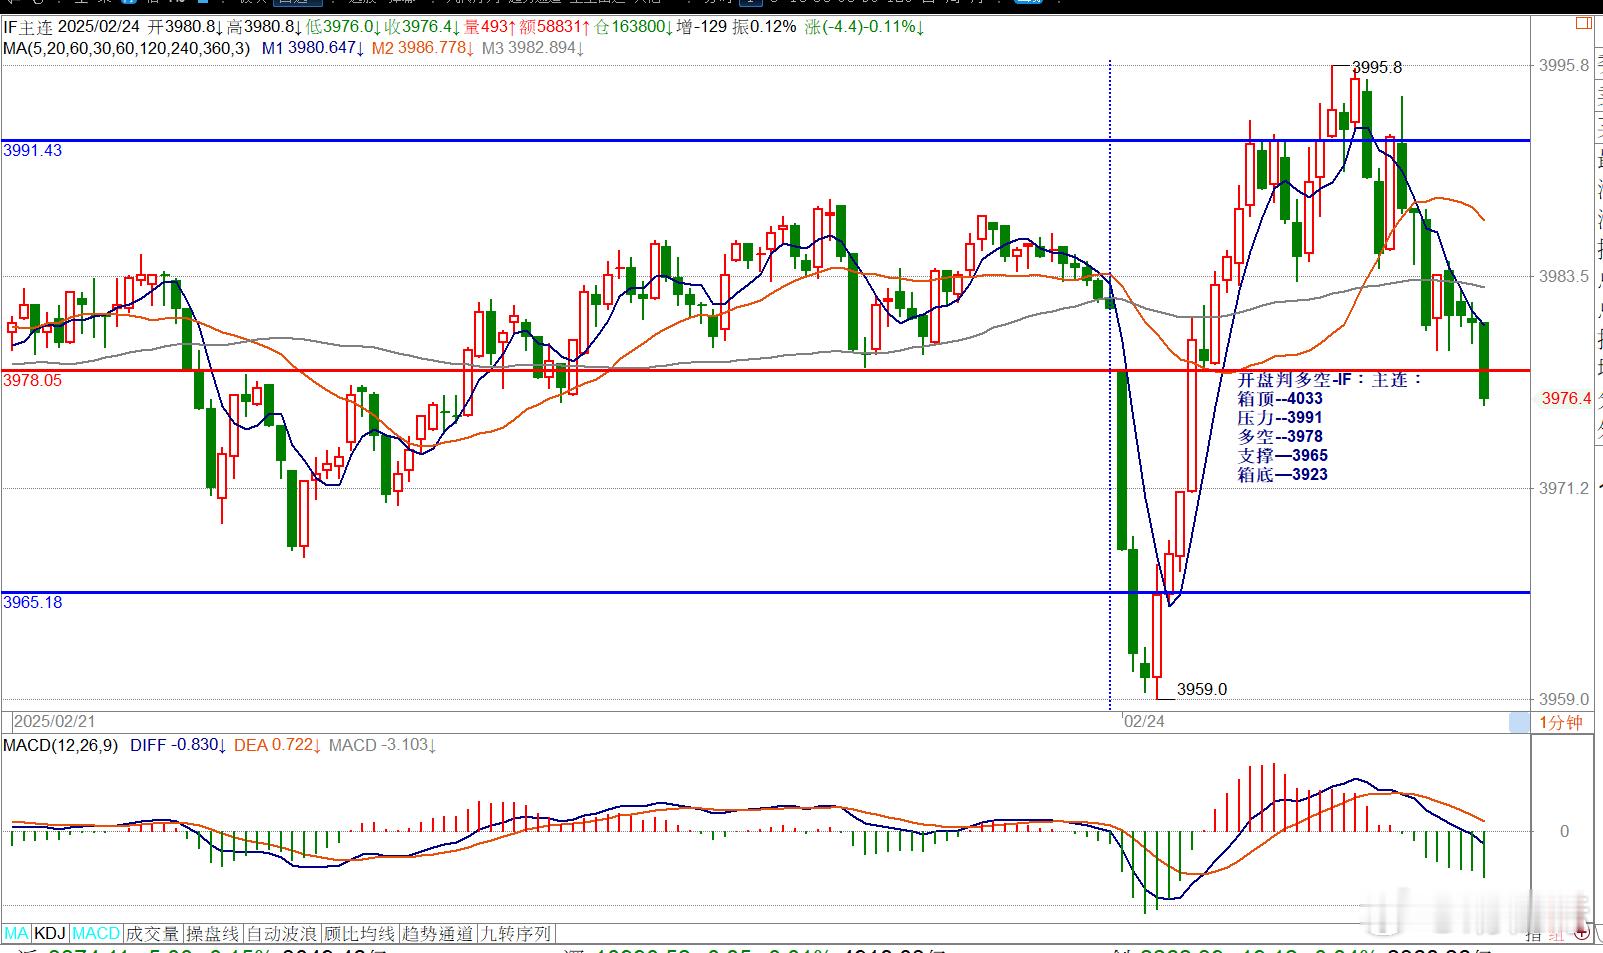The width and height of the screenshot is (1603, 953).
Task: Click the 3965.18 blue support line label
Action: coord(33,602)
